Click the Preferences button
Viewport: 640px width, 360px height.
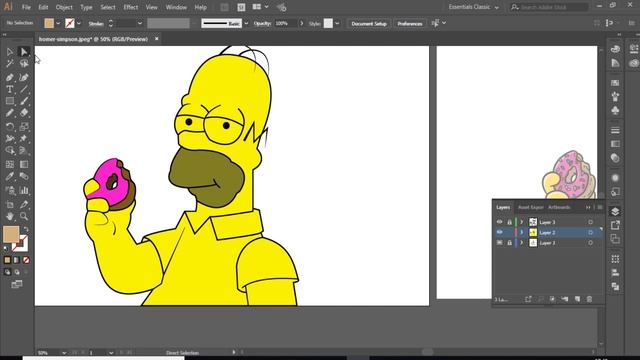[x=410, y=24]
